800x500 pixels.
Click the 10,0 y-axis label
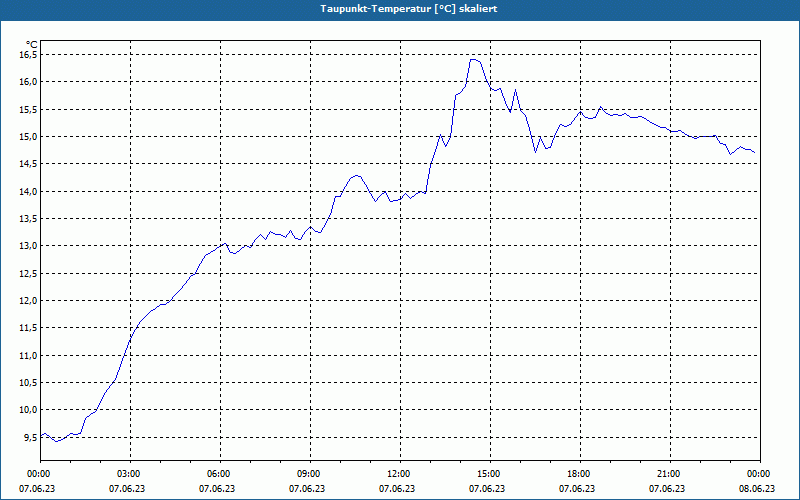point(29,410)
